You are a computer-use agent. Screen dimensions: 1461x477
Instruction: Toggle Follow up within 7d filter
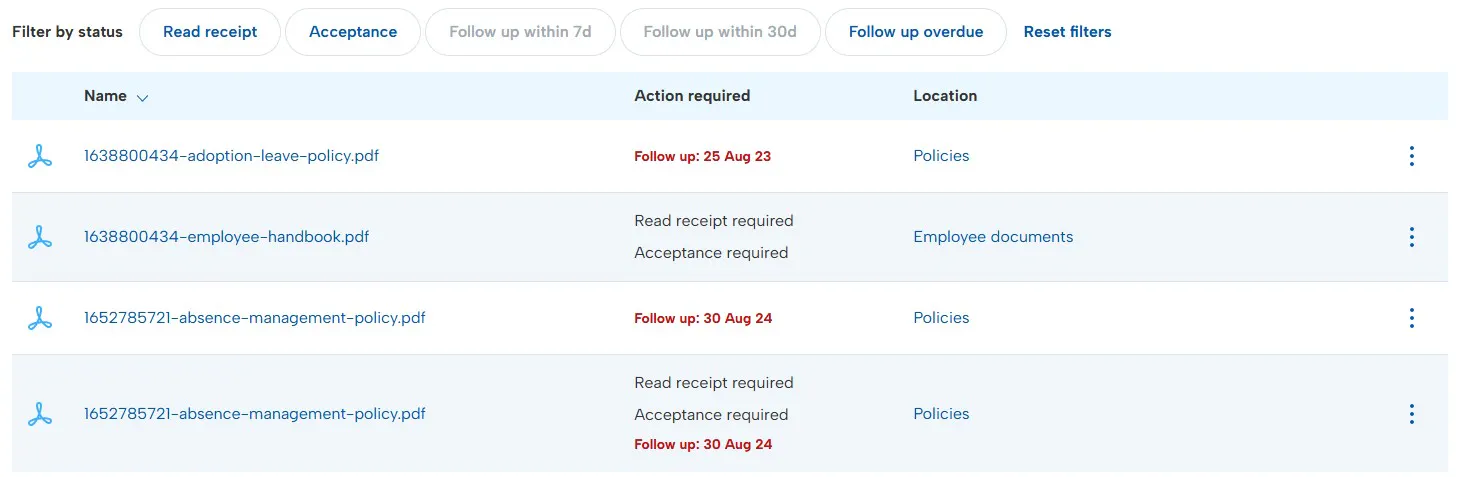point(520,32)
